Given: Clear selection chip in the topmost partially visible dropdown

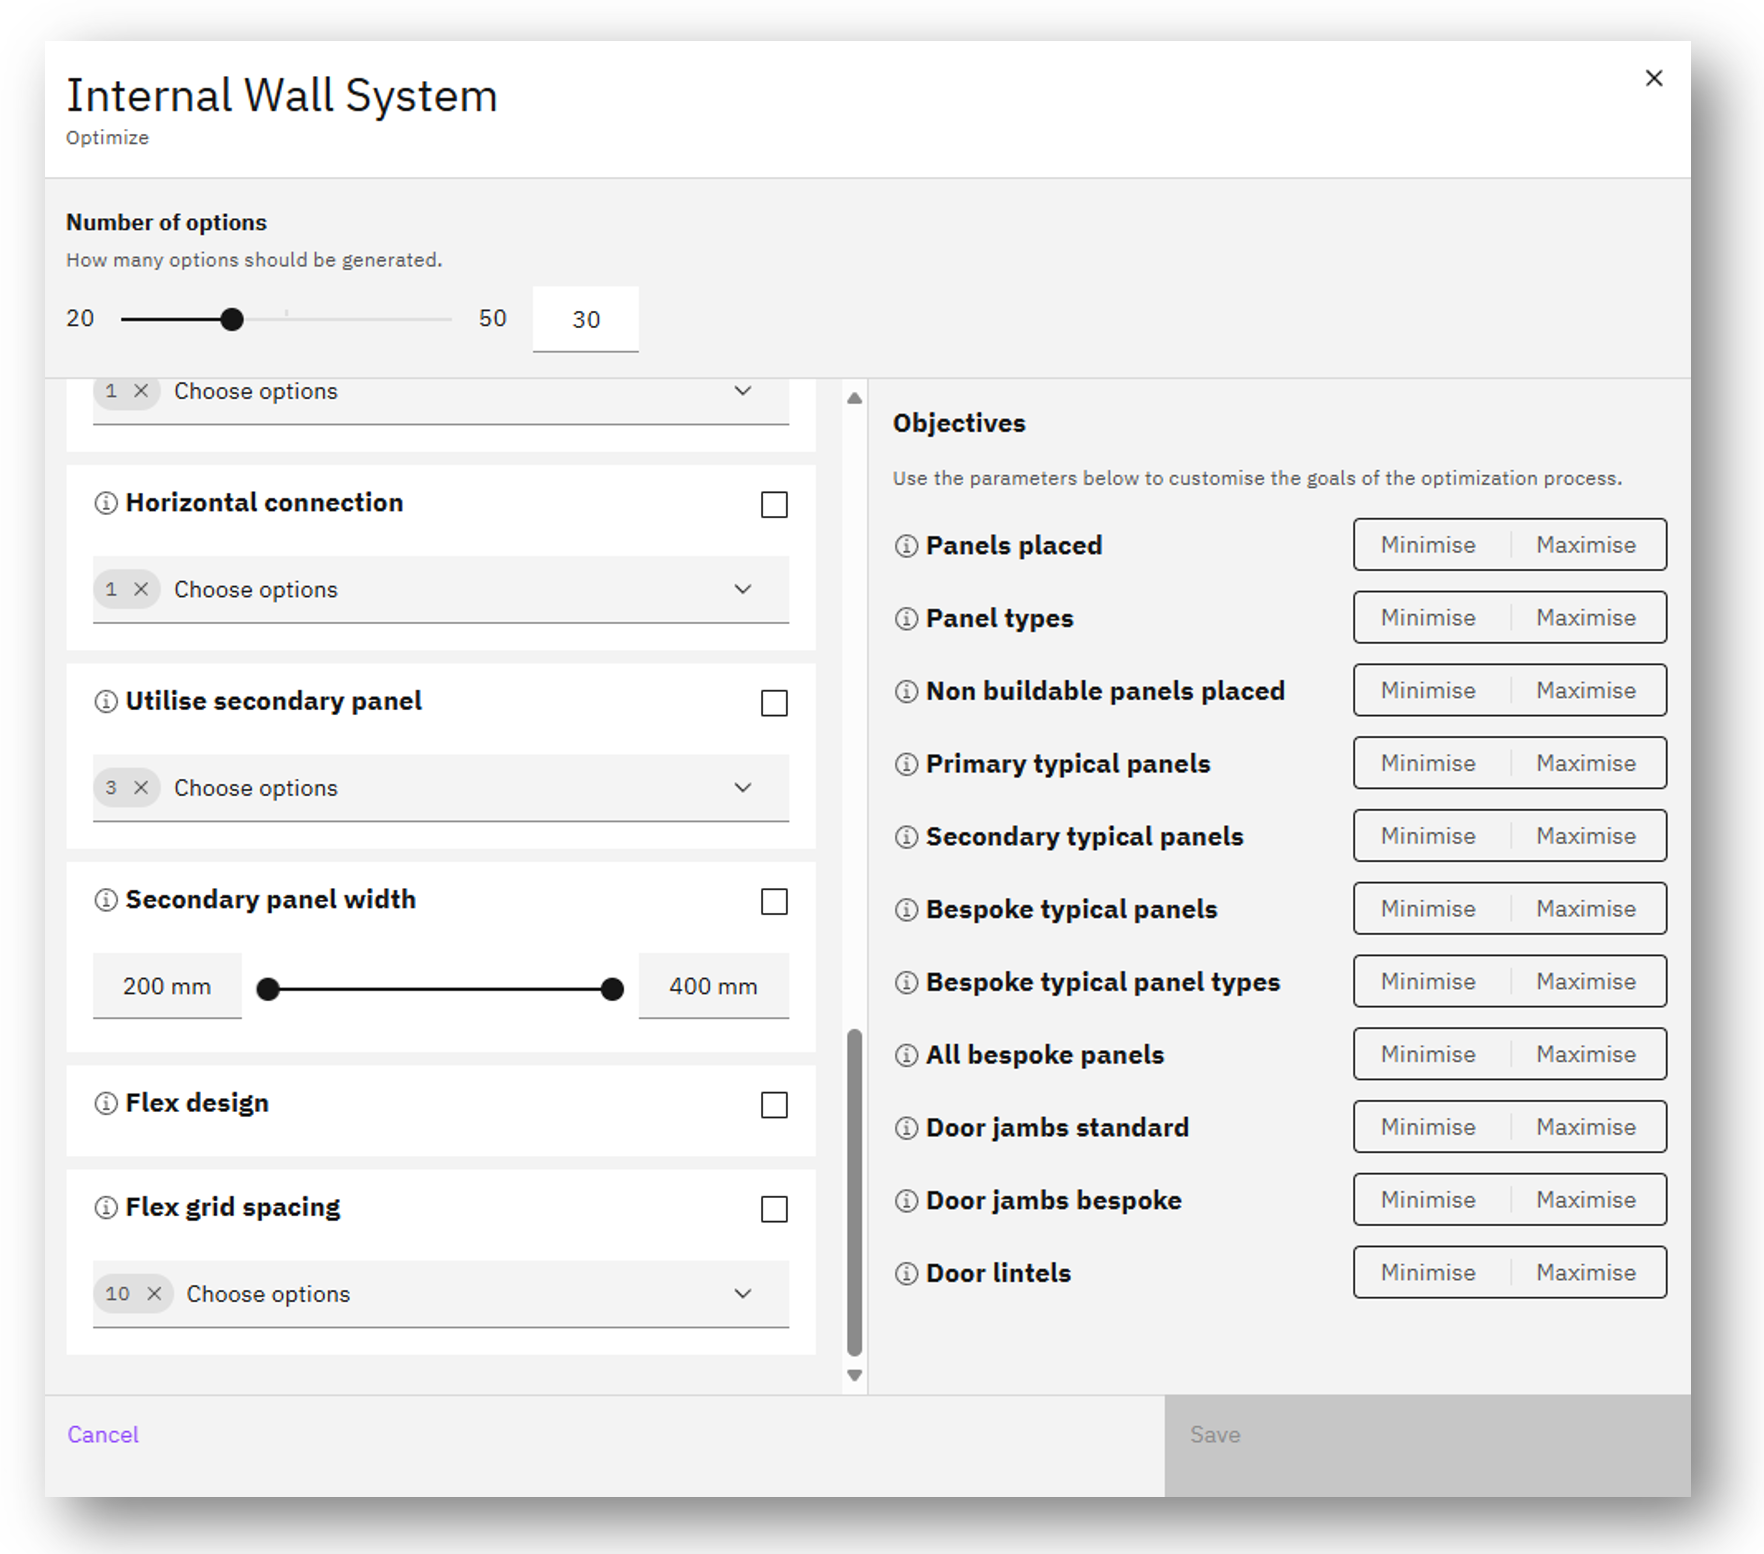Looking at the screenshot, I should pos(141,391).
